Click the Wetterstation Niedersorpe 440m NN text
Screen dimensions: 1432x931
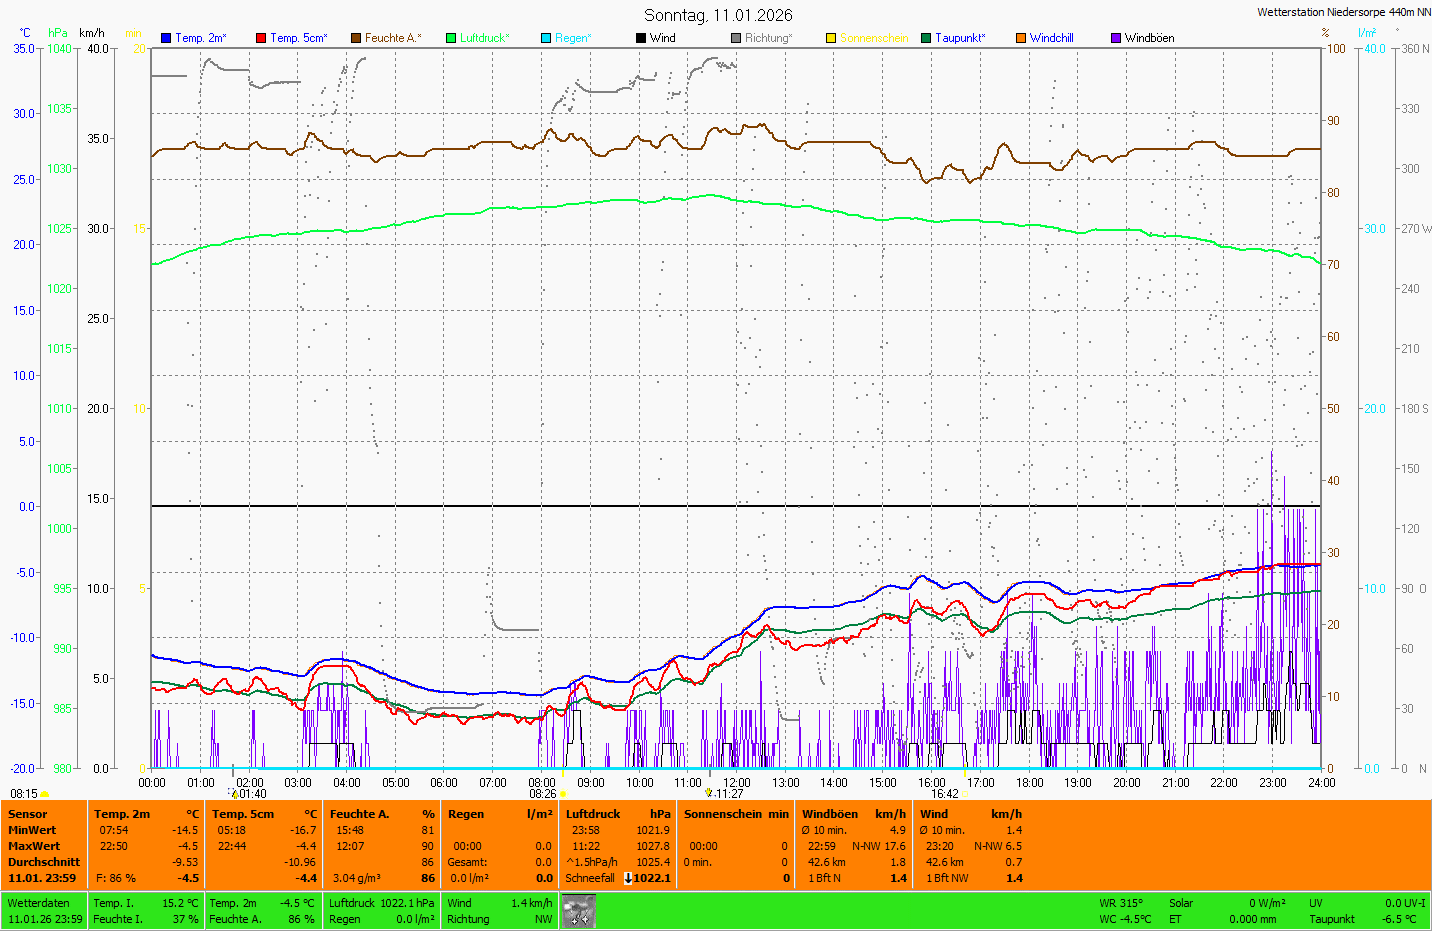coord(1343,12)
